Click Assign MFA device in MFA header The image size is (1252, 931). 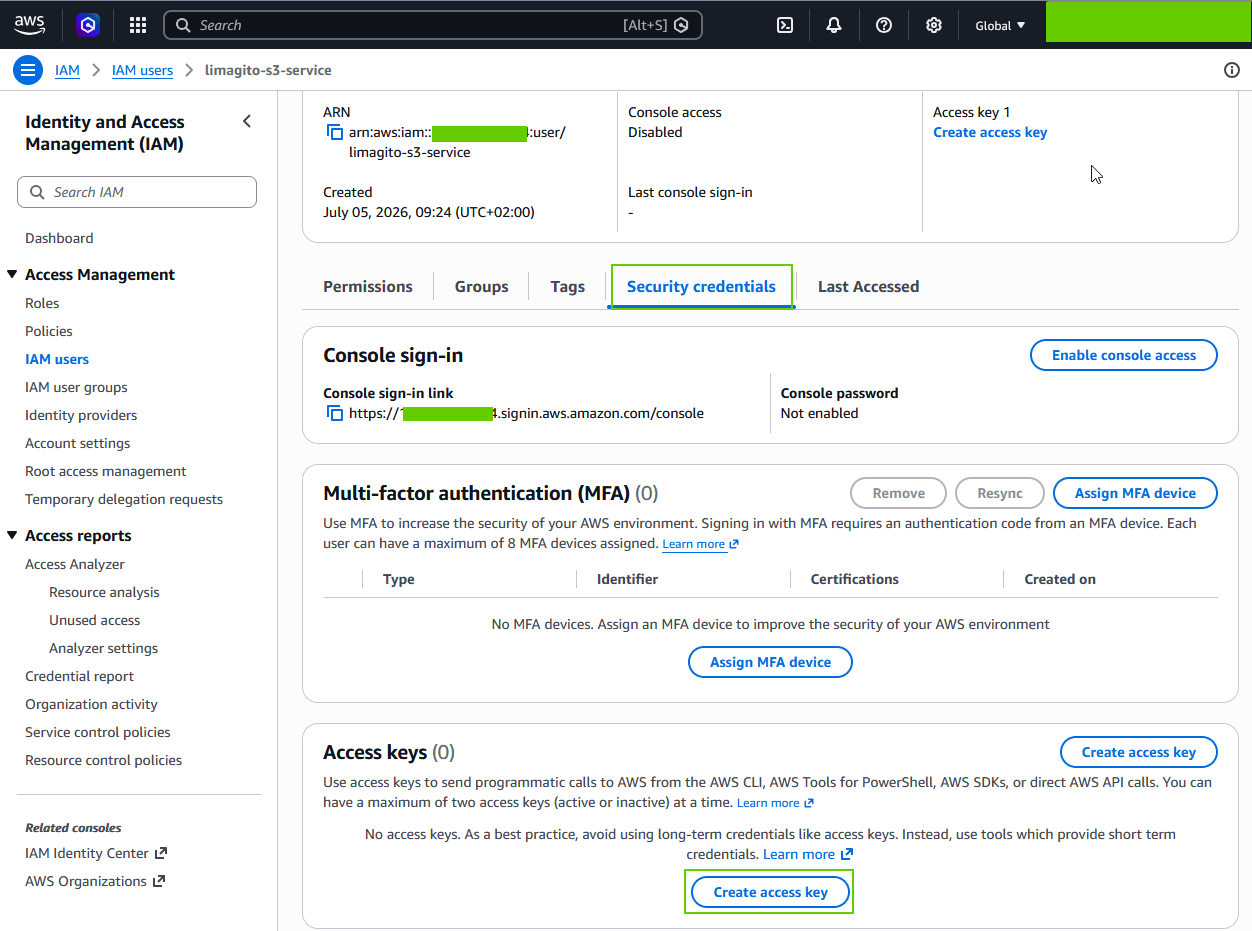point(1135,493)
